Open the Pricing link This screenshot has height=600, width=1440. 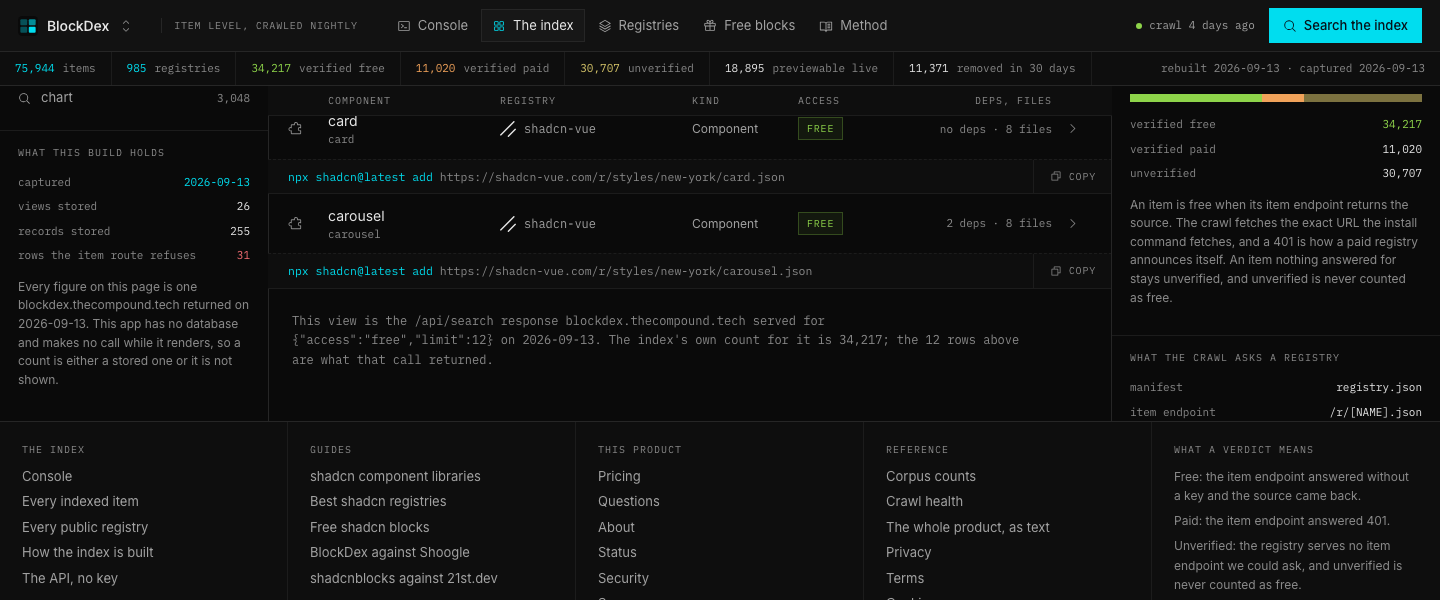click(x=619, y=477)
